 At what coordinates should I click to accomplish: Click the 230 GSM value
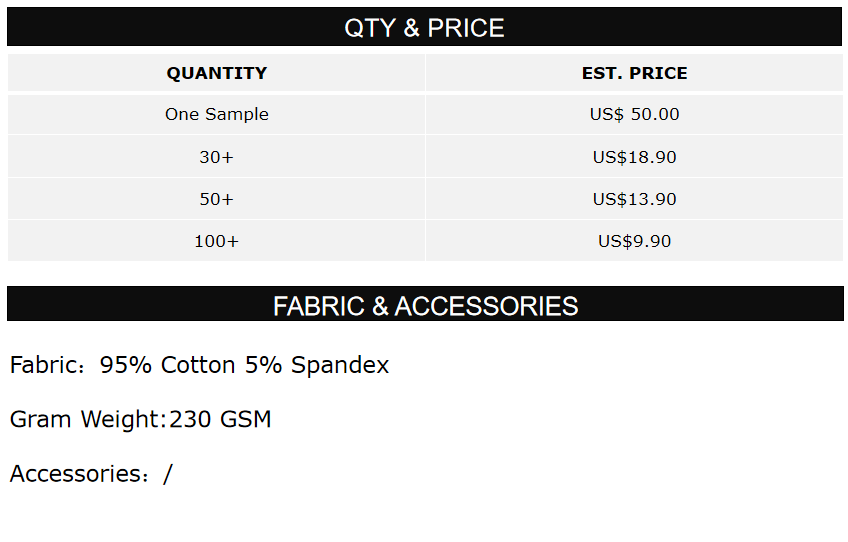coord(220,419)
